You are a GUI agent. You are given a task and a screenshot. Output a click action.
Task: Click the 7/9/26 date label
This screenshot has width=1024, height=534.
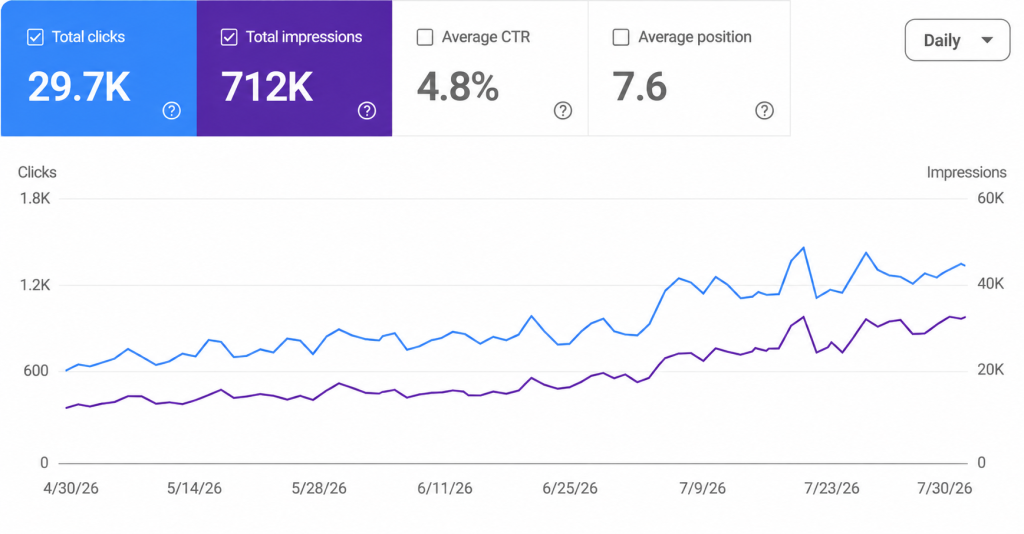[x=702, y=488]
